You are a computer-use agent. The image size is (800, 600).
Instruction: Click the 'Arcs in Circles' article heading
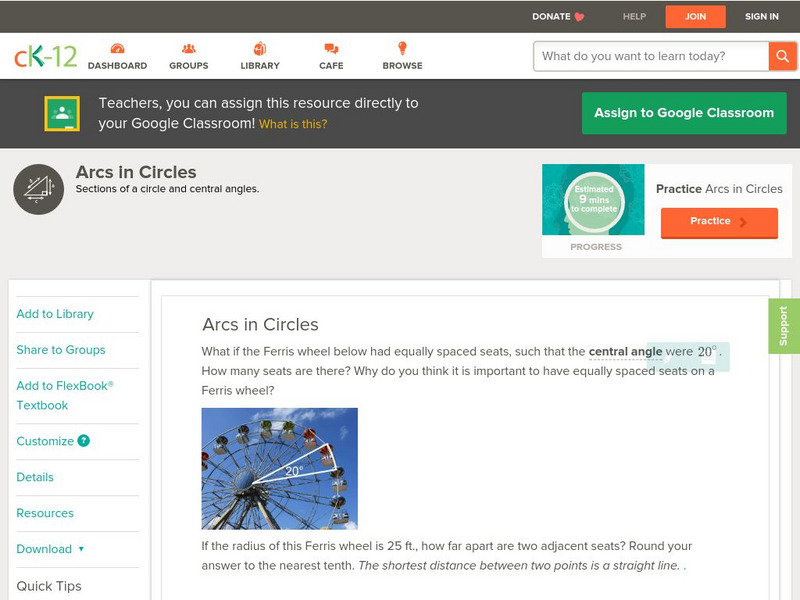click(x=260, y=324)
